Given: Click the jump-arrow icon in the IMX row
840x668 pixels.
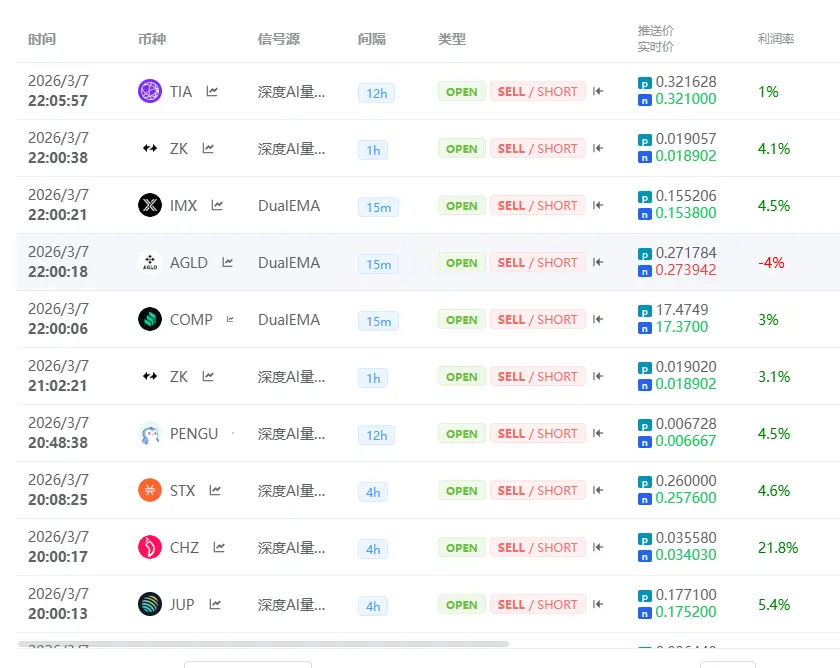Looking at the screenshot, I should tap(598, 205).
